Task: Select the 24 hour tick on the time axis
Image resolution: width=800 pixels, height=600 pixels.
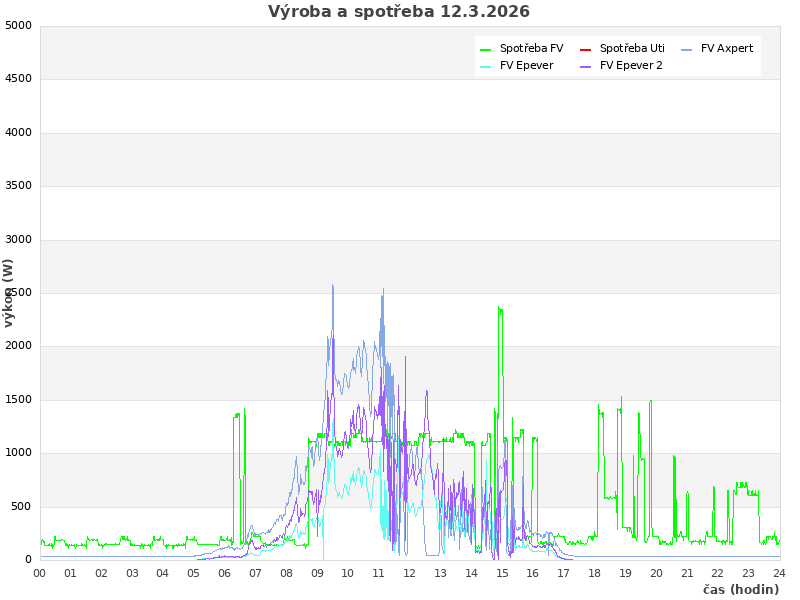Action: (779, 573)
